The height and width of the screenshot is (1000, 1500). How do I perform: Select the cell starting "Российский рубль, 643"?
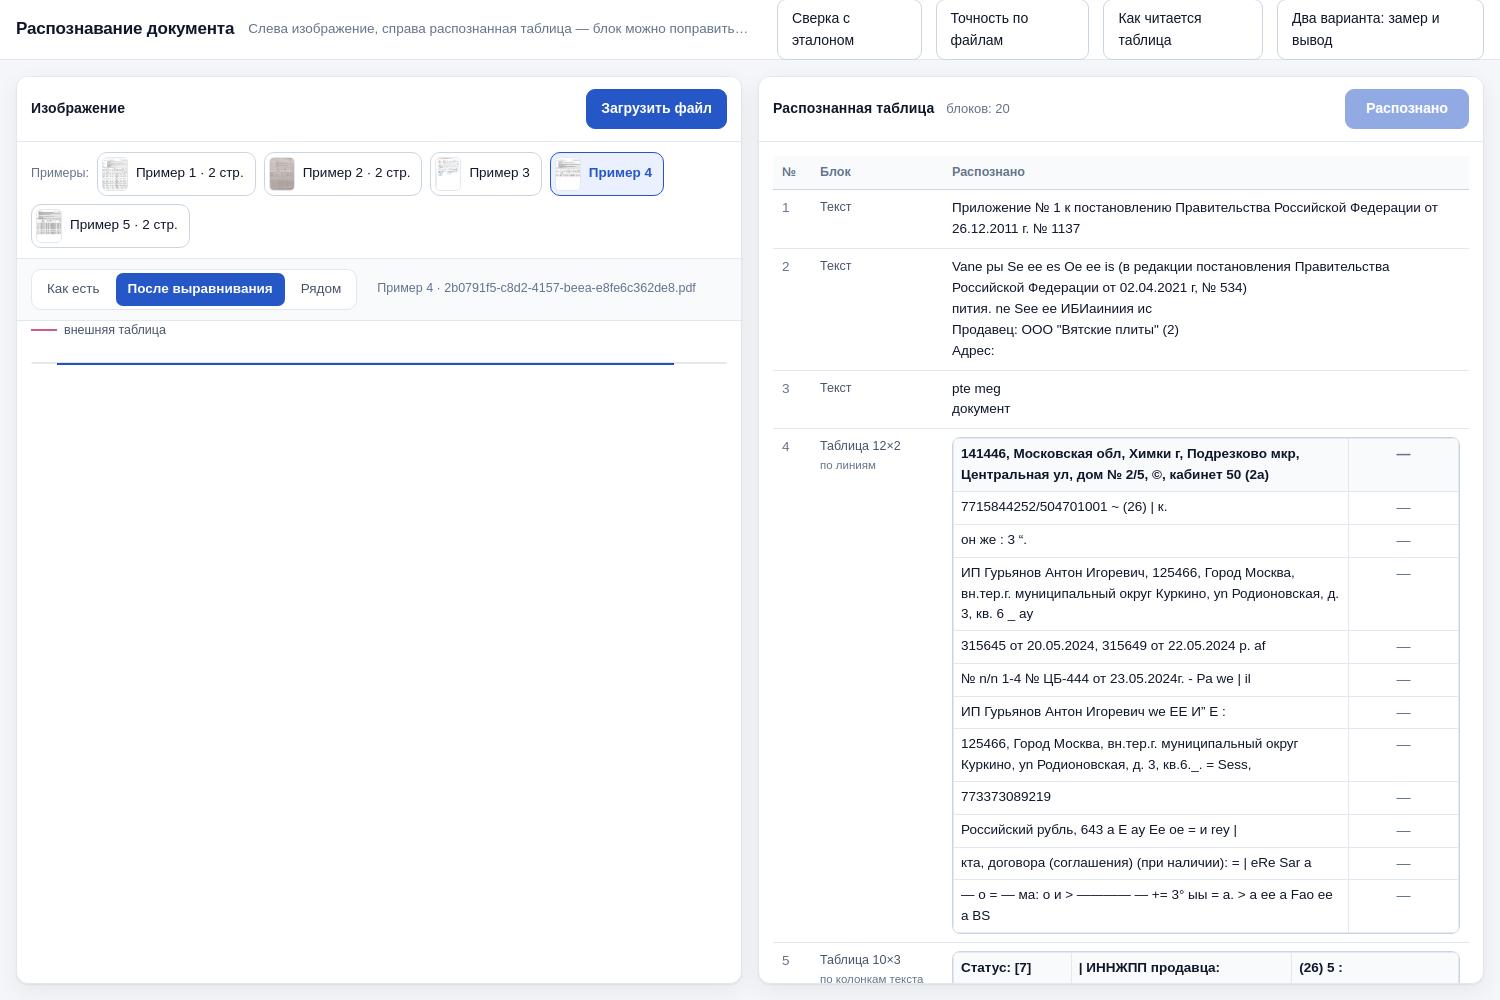(1150, 831)
